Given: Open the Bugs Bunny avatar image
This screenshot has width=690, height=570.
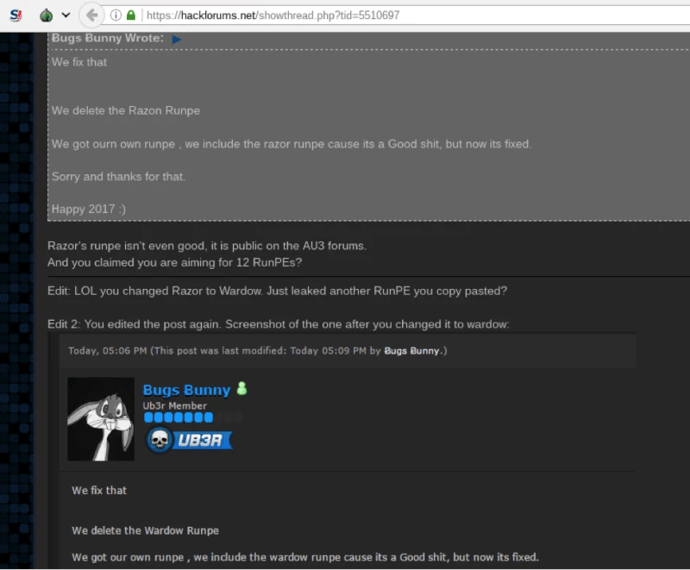Looking at the screenshot, I should pos(100,418).
